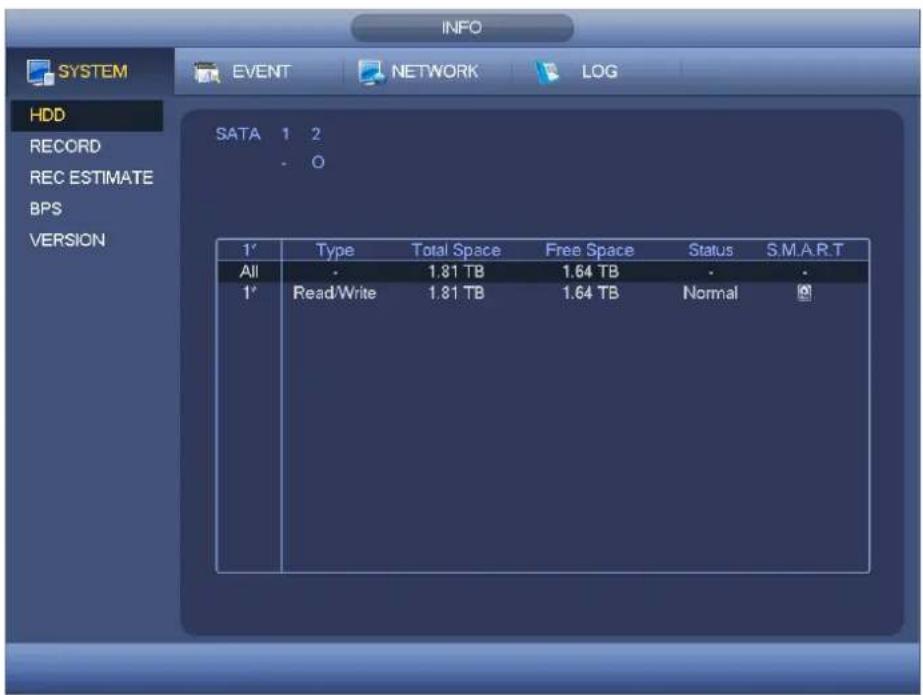Click the SATA label
923x695 pixels.
pos(238,134)
